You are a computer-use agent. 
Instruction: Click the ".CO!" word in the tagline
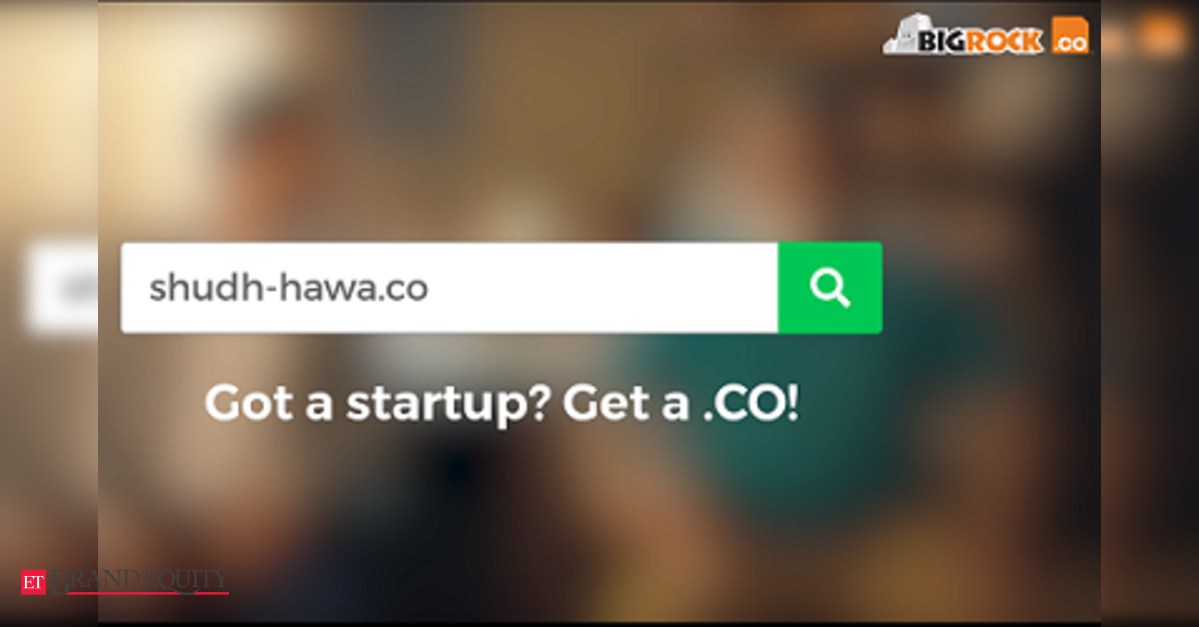tap(751, 403)
